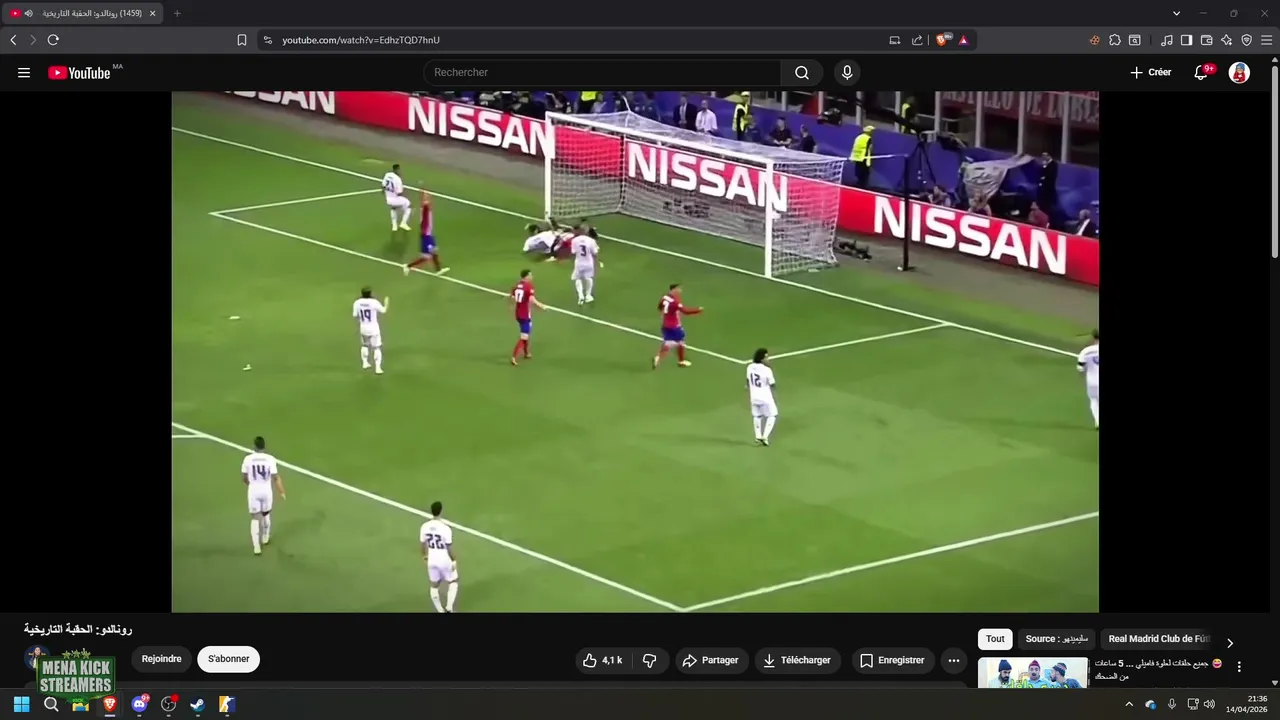
Task: Open Leo AI sparkle icon
Action: coord(1226,40)
